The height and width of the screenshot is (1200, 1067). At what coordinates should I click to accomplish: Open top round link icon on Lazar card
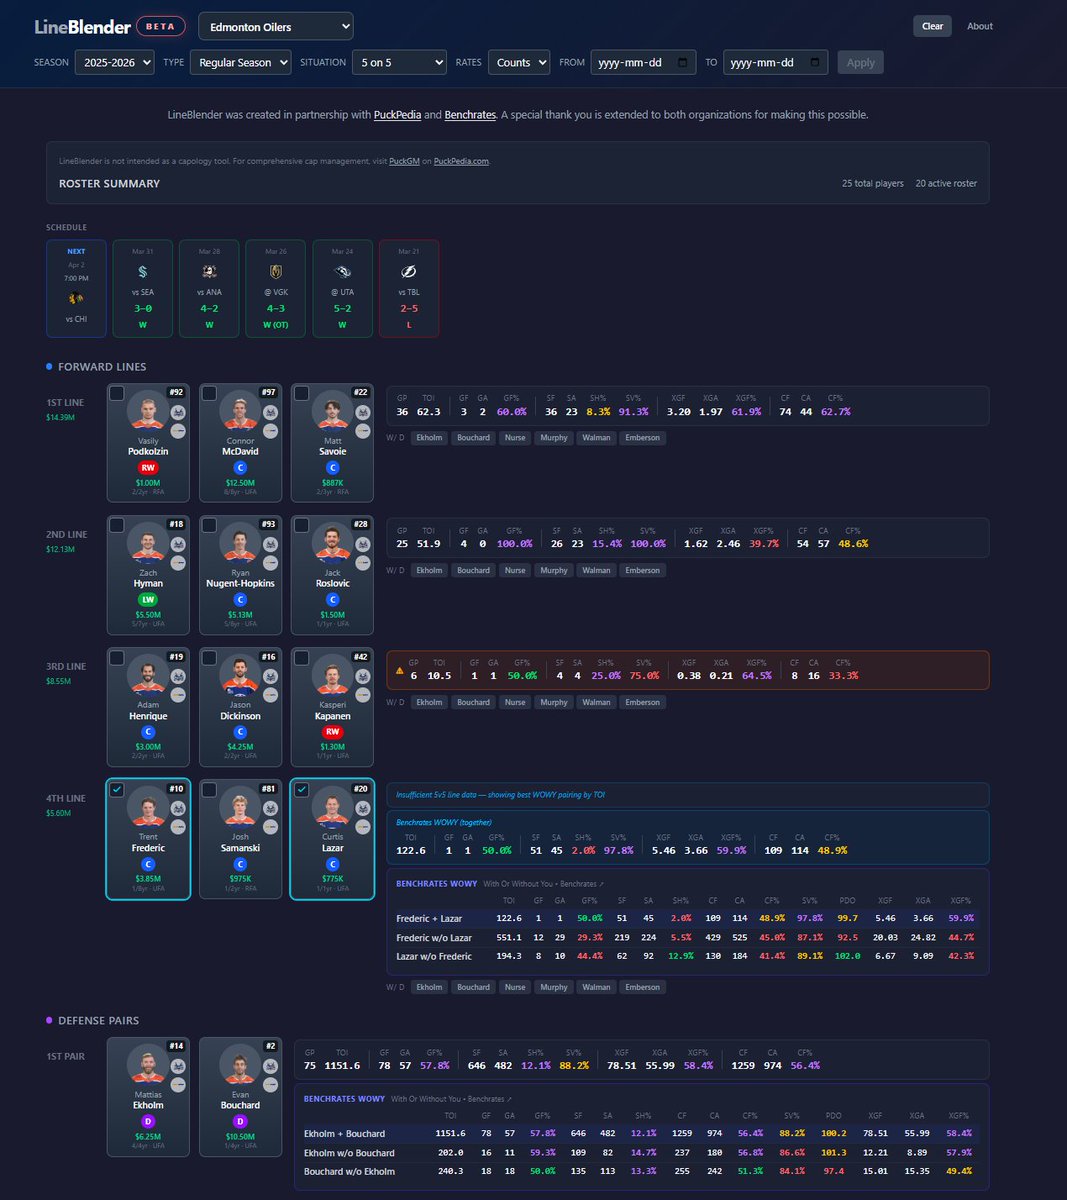[x=362, y=808]
